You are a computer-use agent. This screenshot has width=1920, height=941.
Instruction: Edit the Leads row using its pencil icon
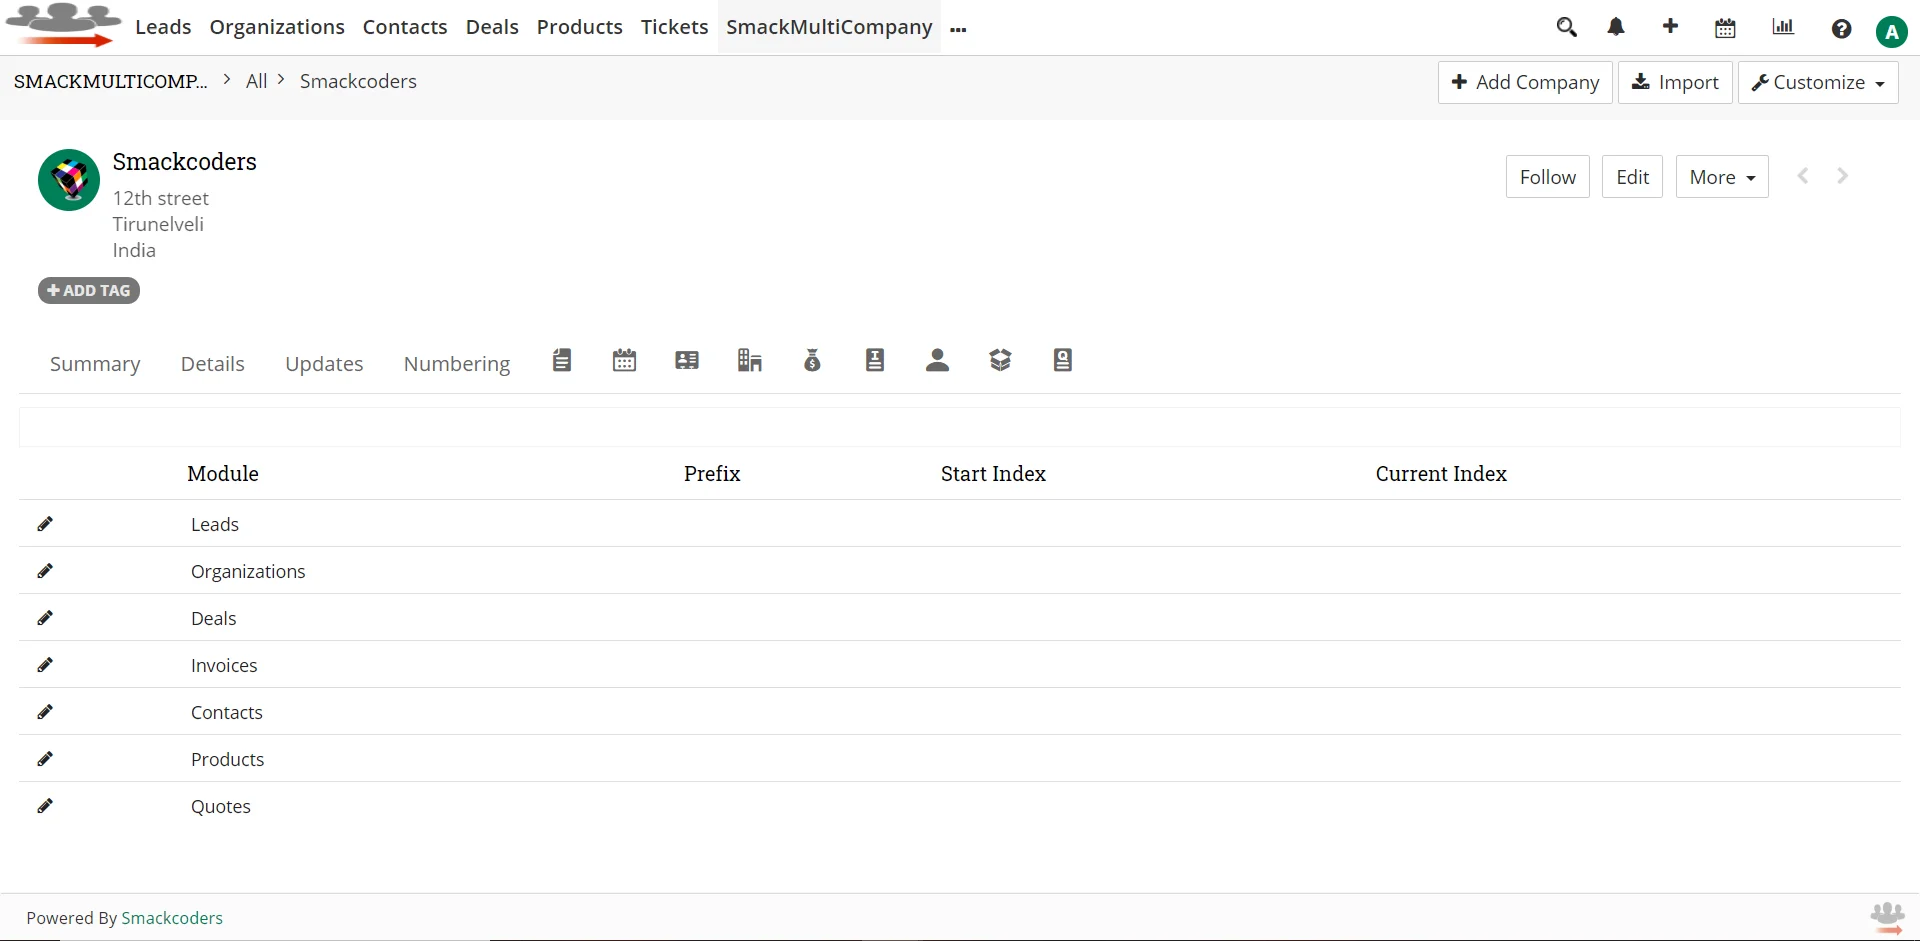[45, 523]
